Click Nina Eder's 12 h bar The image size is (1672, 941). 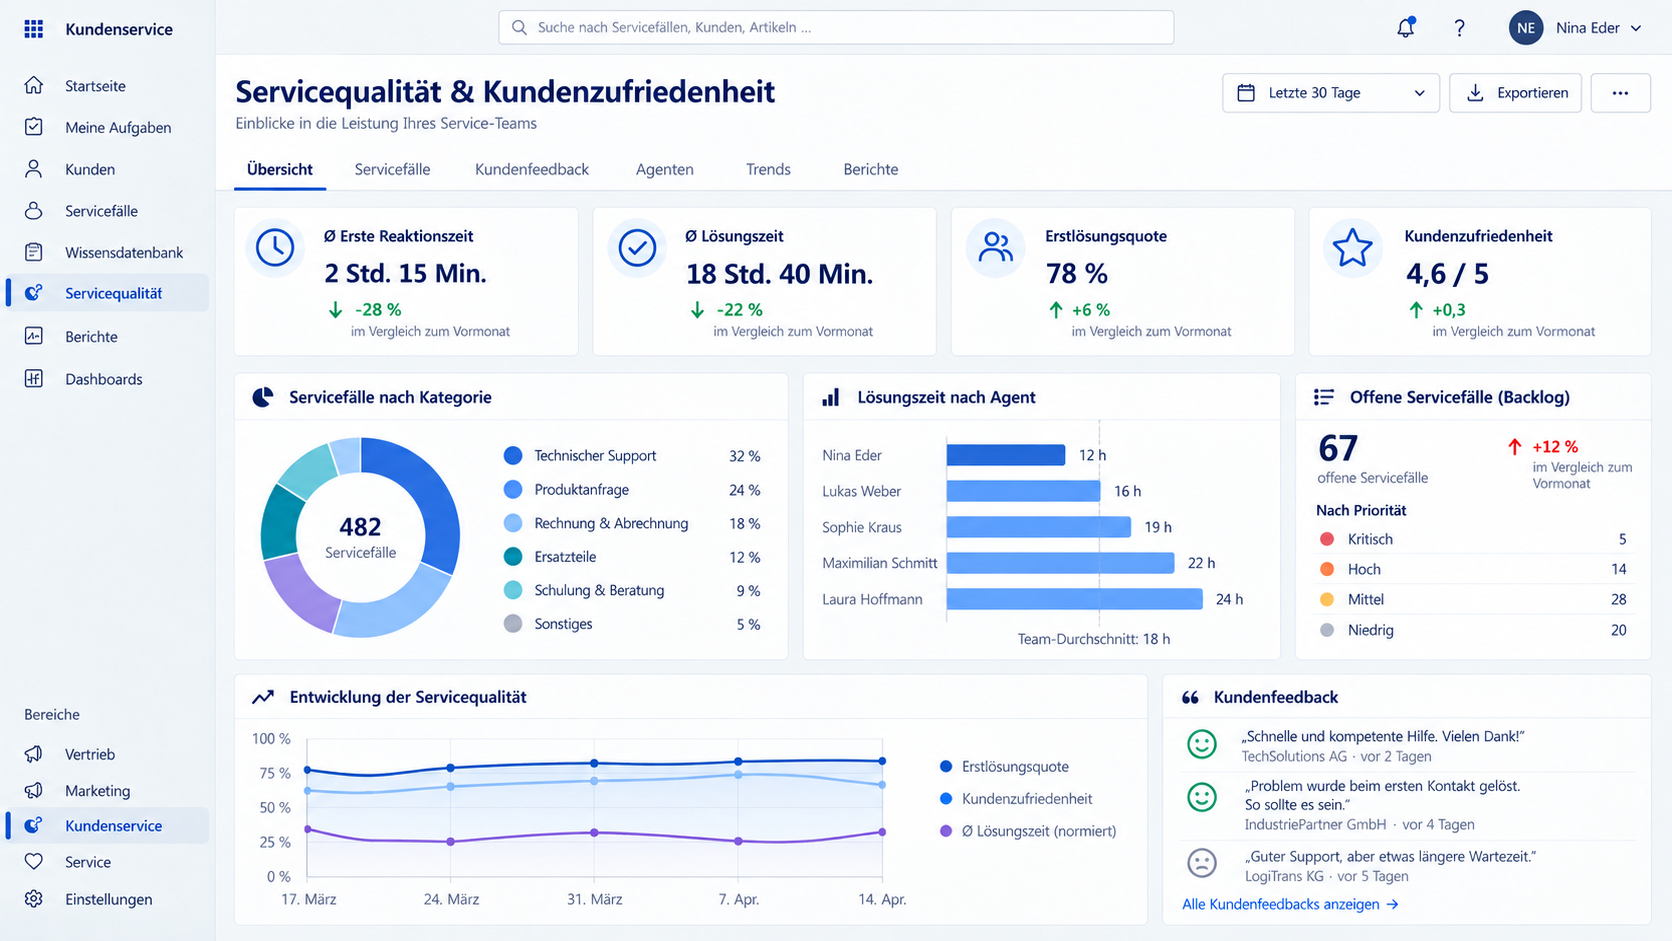click(x=1006, y=455)
